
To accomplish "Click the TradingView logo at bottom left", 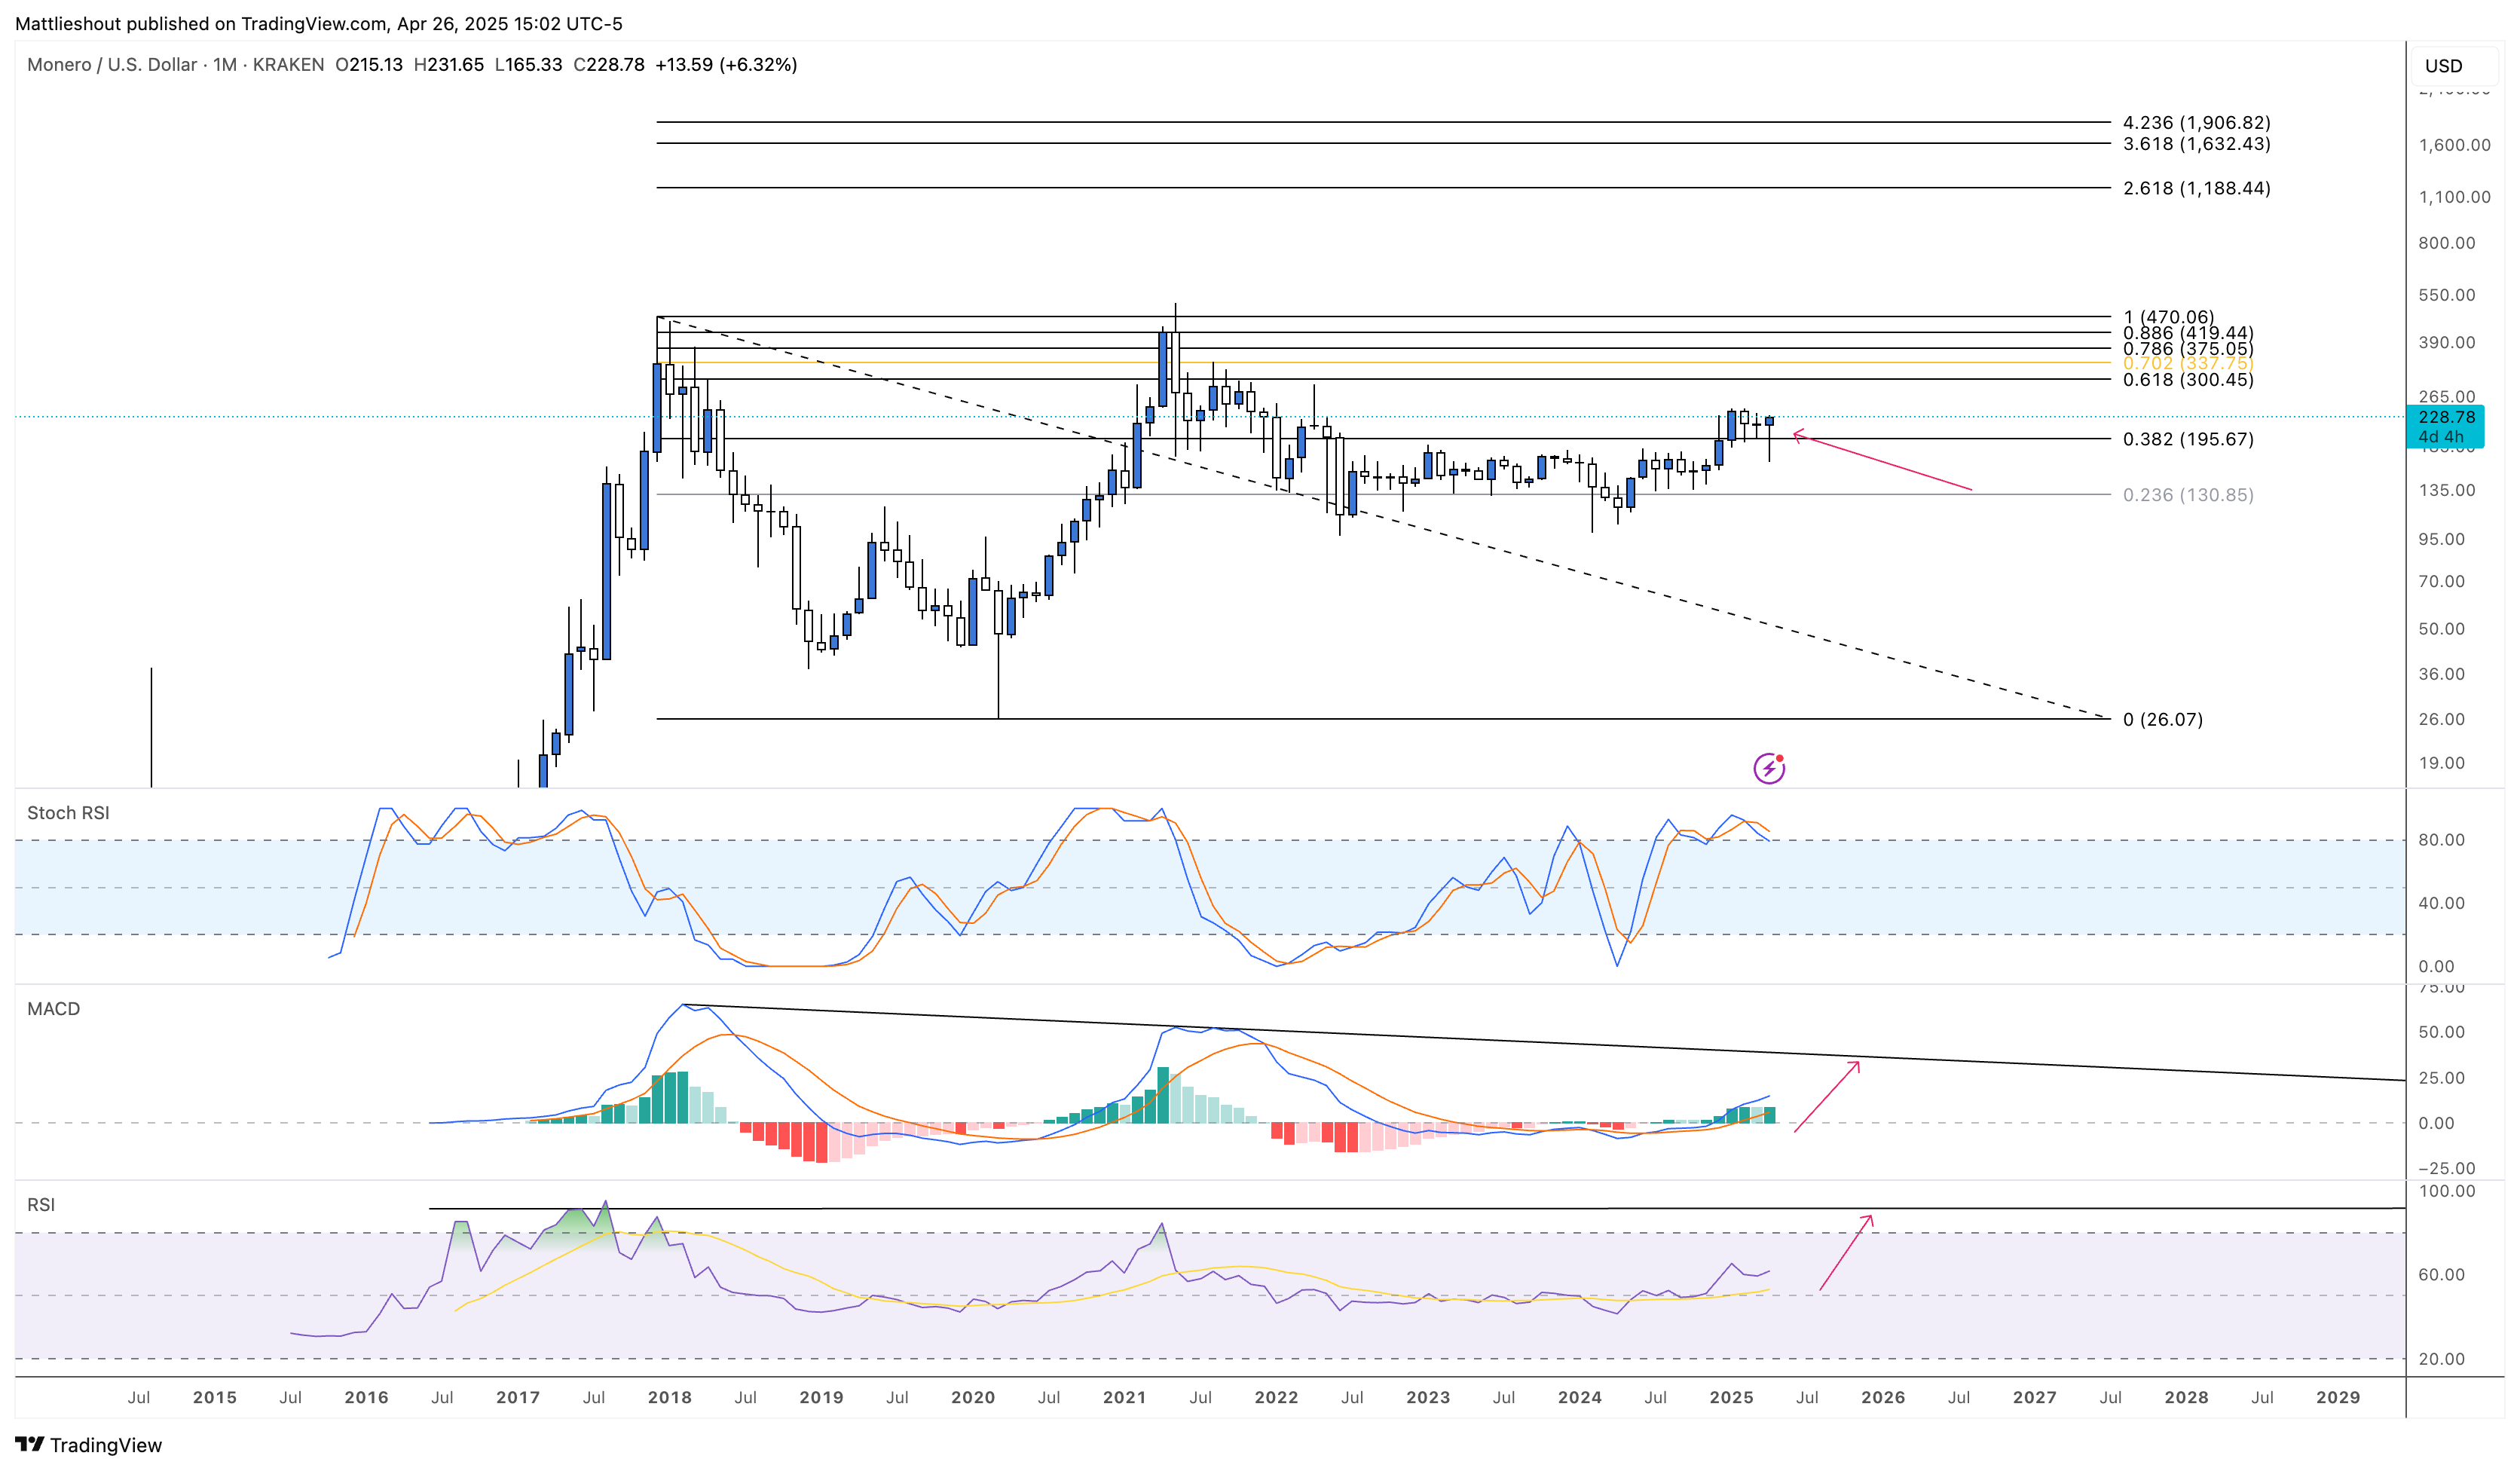I will [x=88, y=1444].
